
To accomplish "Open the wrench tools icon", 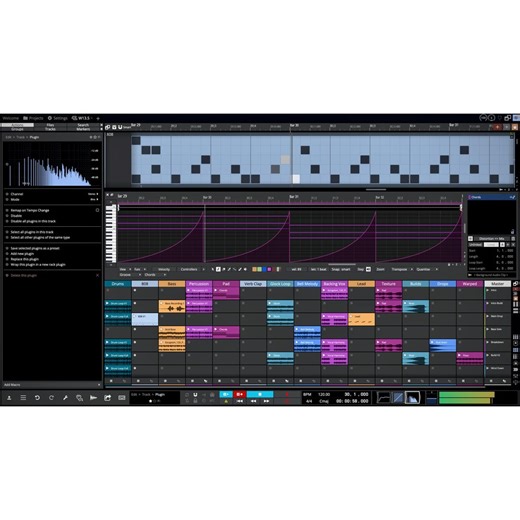I will tap(65, 398).
